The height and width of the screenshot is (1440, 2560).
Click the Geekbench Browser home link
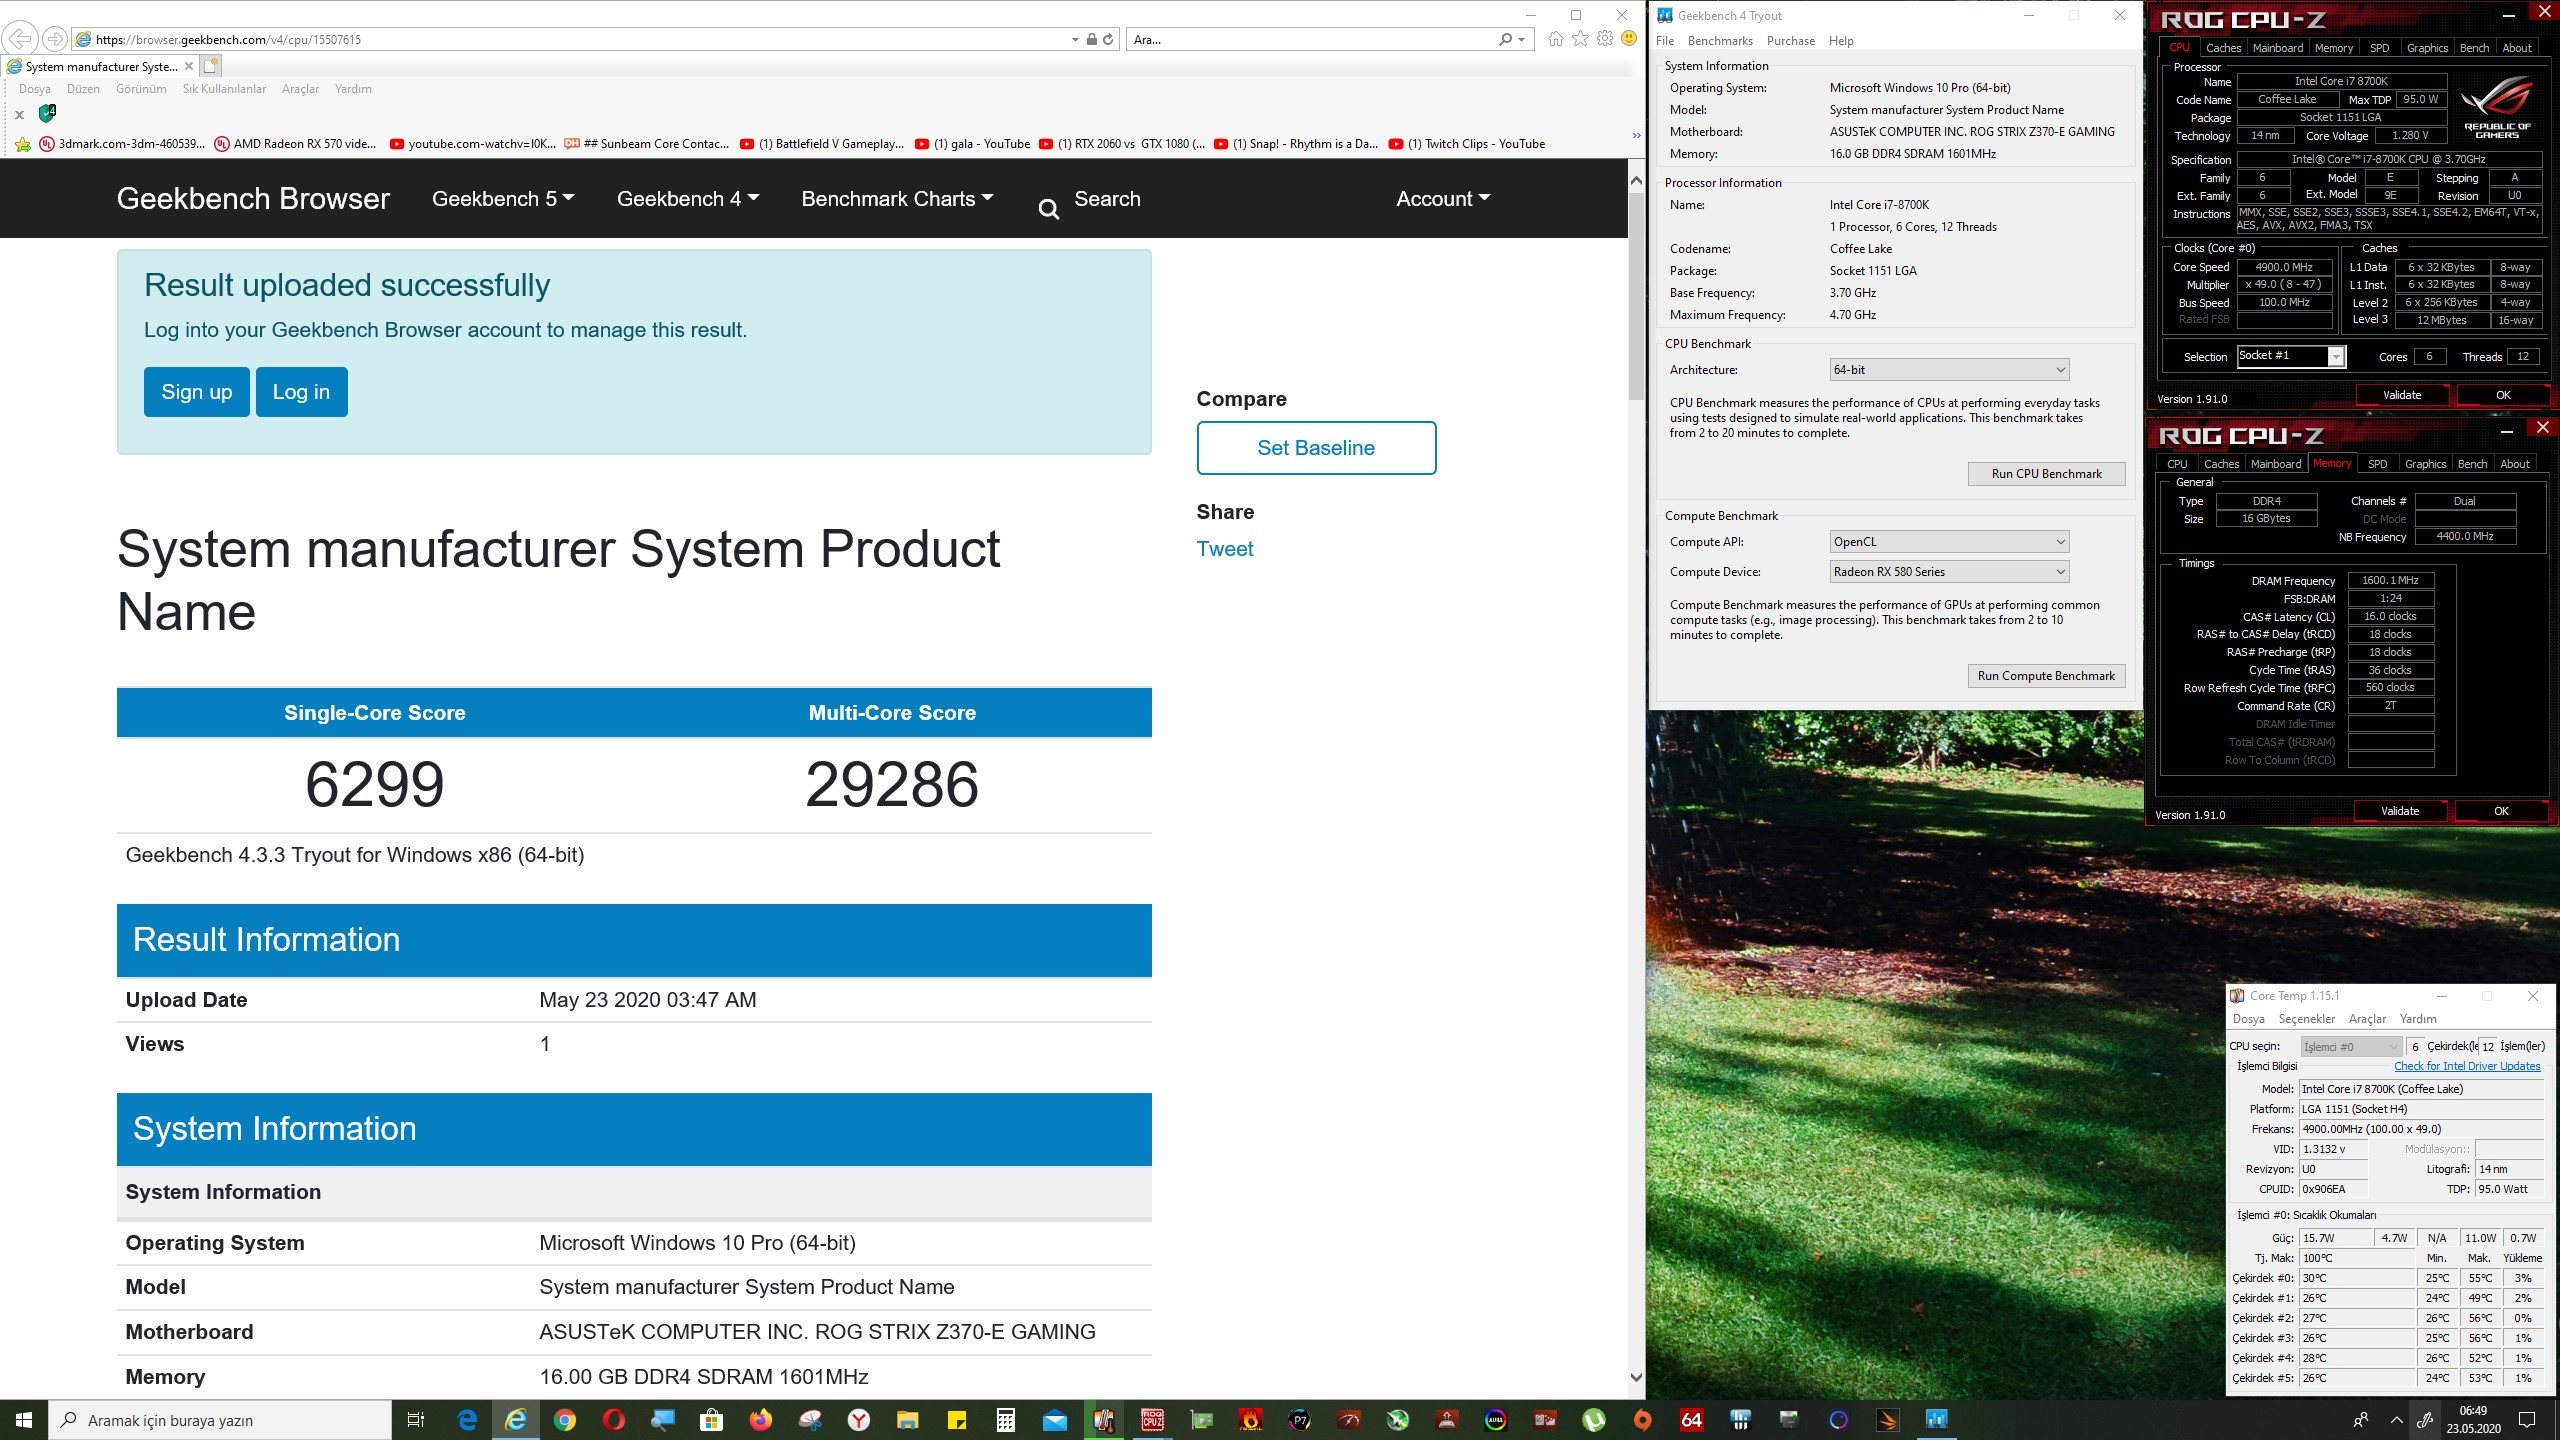coord(253,199)
